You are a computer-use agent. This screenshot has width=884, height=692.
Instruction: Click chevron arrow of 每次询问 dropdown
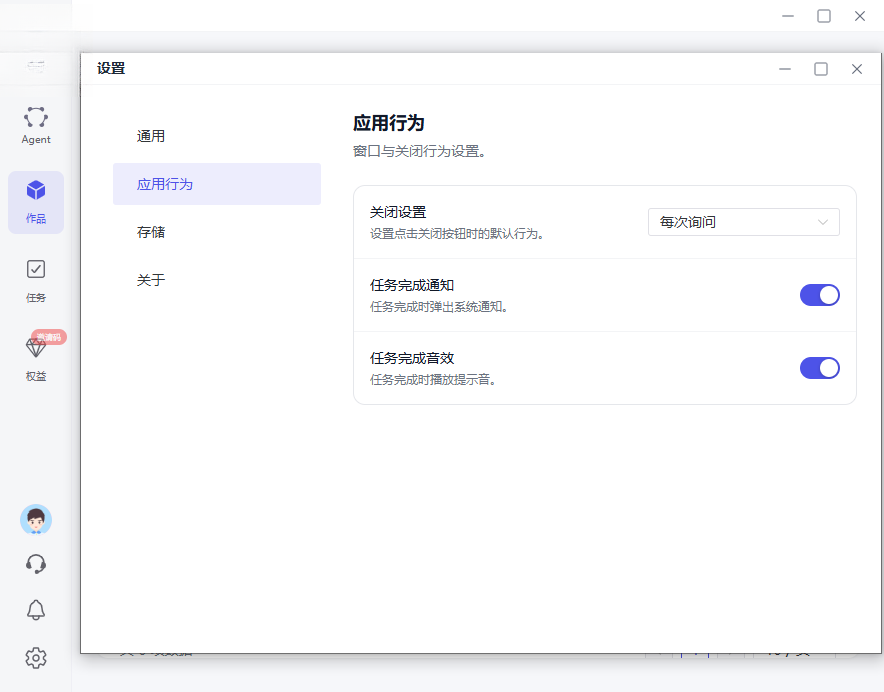tap(823, 222)
